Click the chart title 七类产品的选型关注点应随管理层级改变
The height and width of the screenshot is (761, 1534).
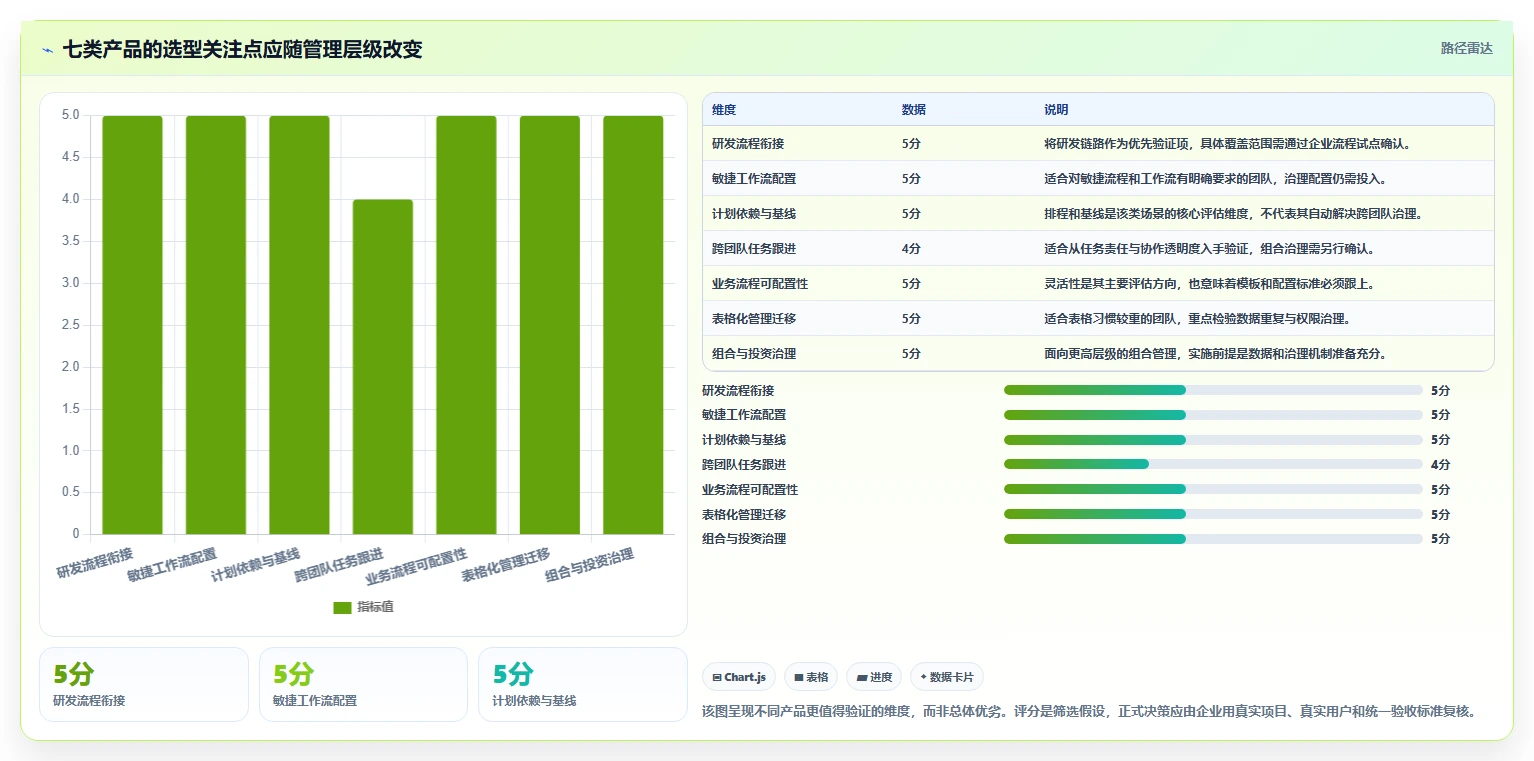click(x=242, y=49)
